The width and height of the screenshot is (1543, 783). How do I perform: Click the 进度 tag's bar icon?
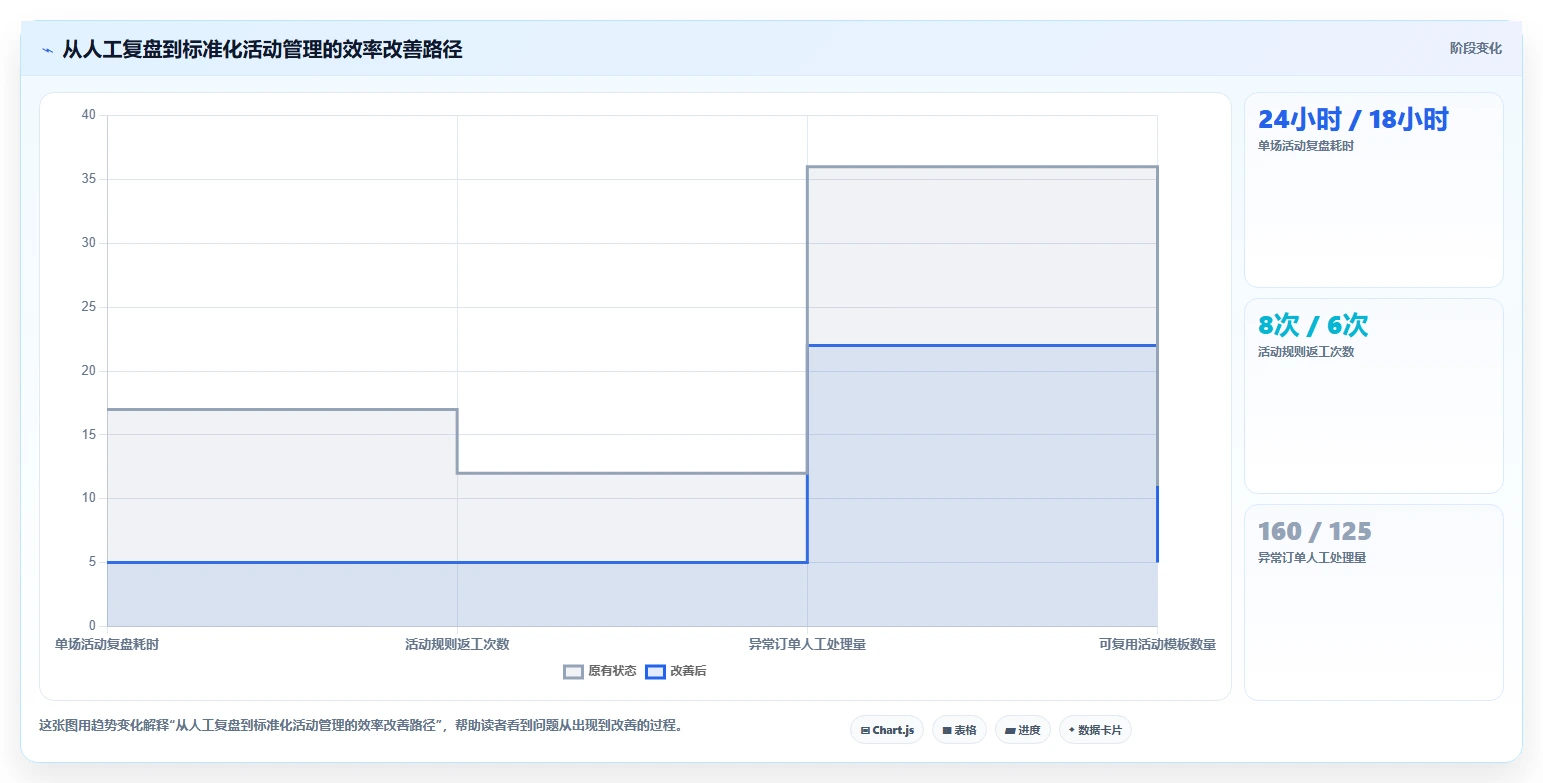point(1010,731)
